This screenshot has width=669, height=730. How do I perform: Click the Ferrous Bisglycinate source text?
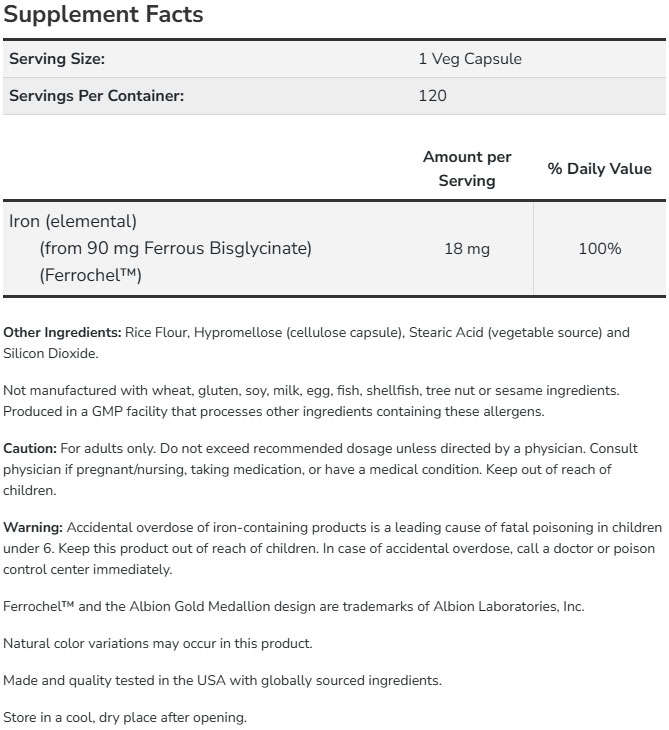176,248
